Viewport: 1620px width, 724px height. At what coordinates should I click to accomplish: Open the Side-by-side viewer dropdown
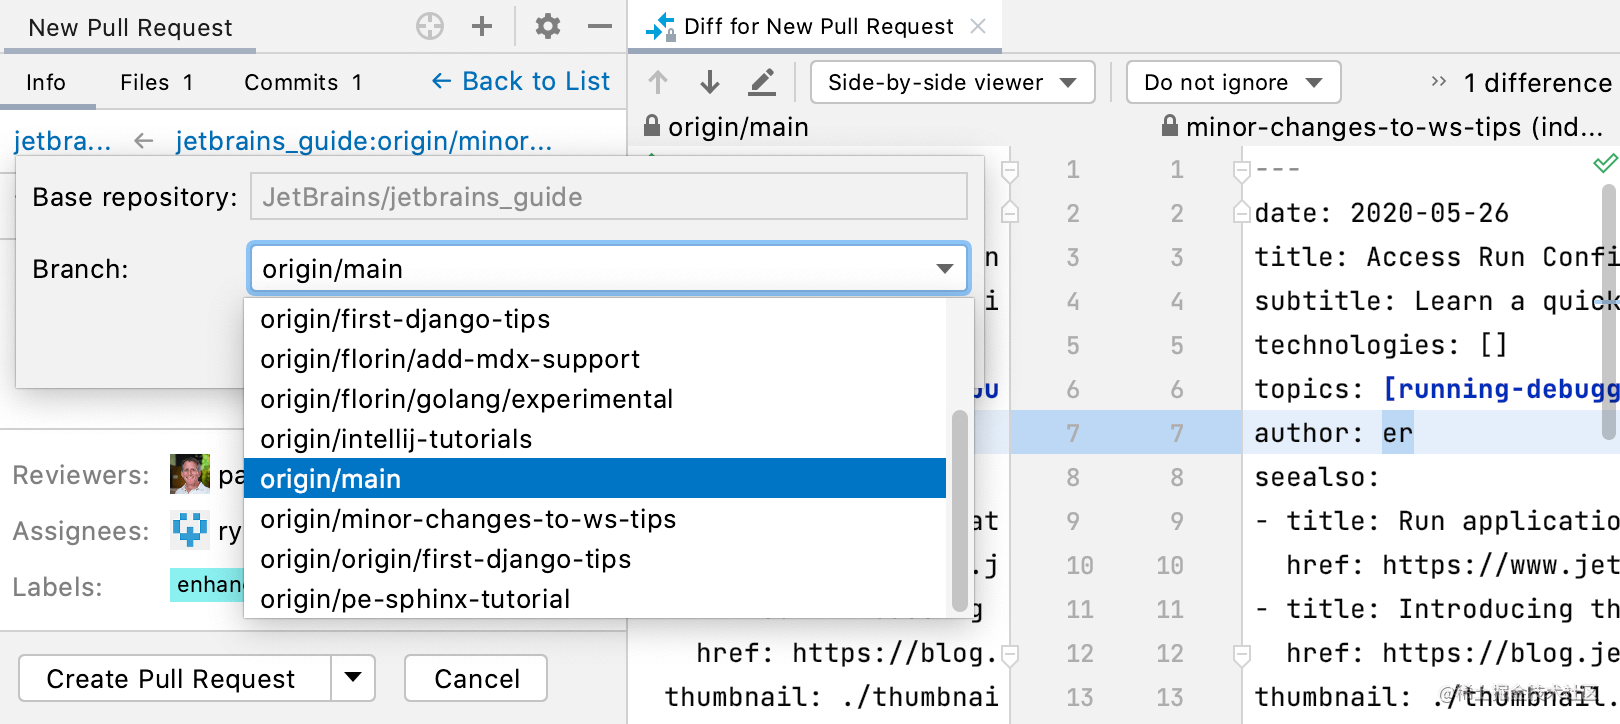[x=952, y=82]
